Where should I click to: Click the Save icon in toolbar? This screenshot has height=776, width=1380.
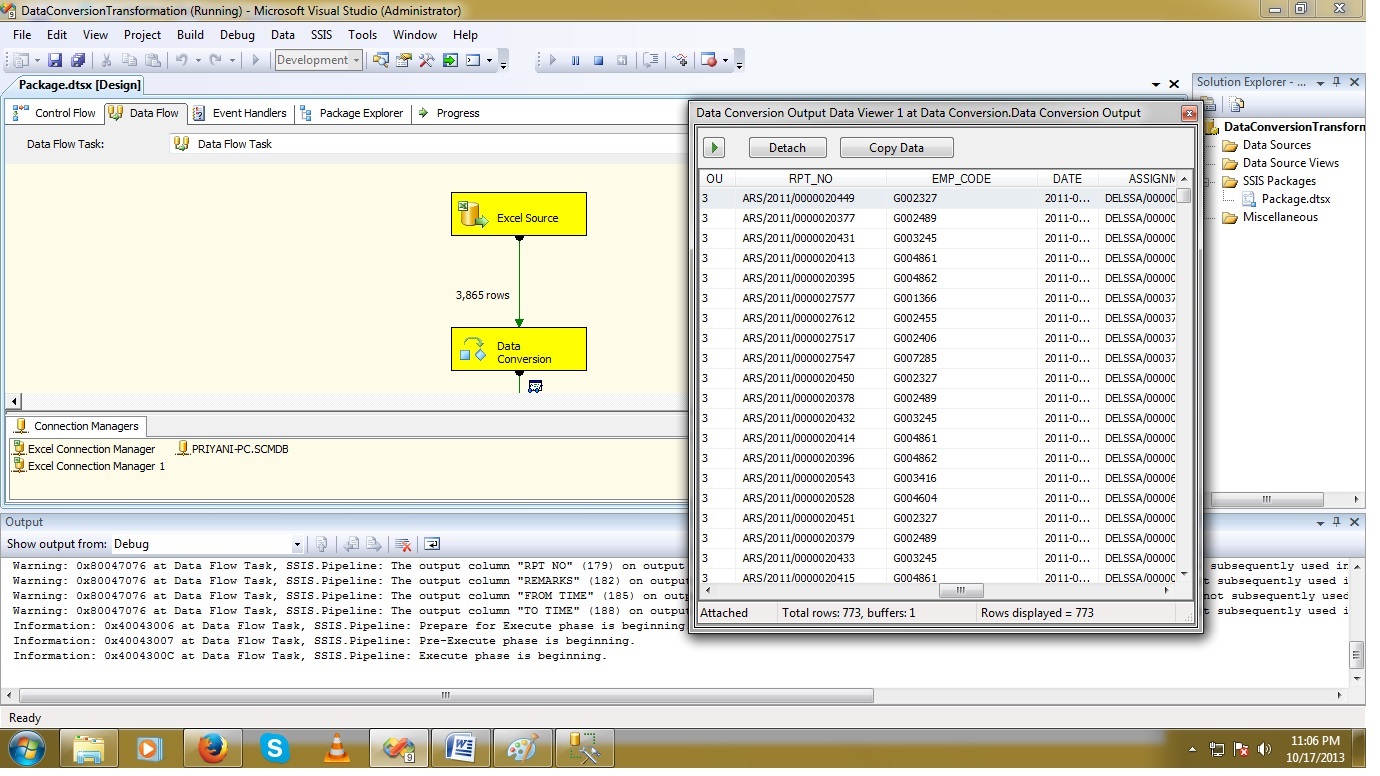pyautogui.click(x=55, y=60)
